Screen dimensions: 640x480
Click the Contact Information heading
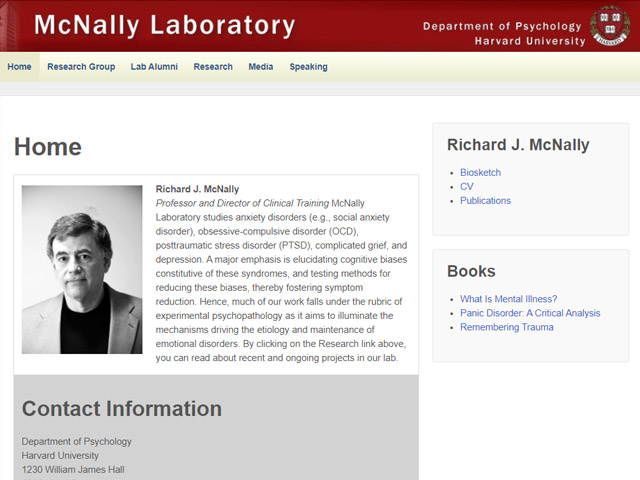[122, 409]
